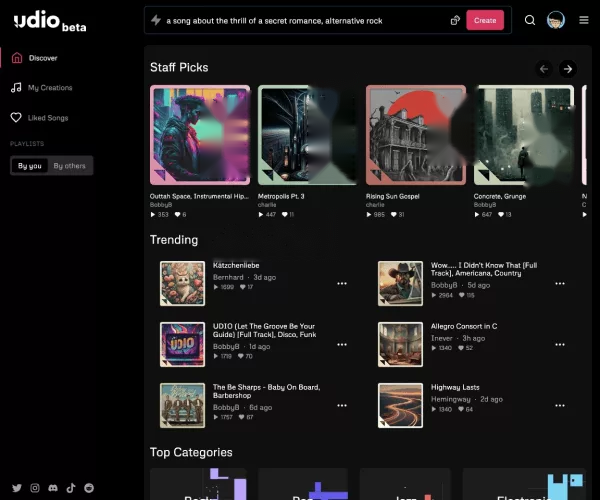Click the heart icon beside Liked Songs
Viewport: 600px width, 500px height.
coord(16,117)
